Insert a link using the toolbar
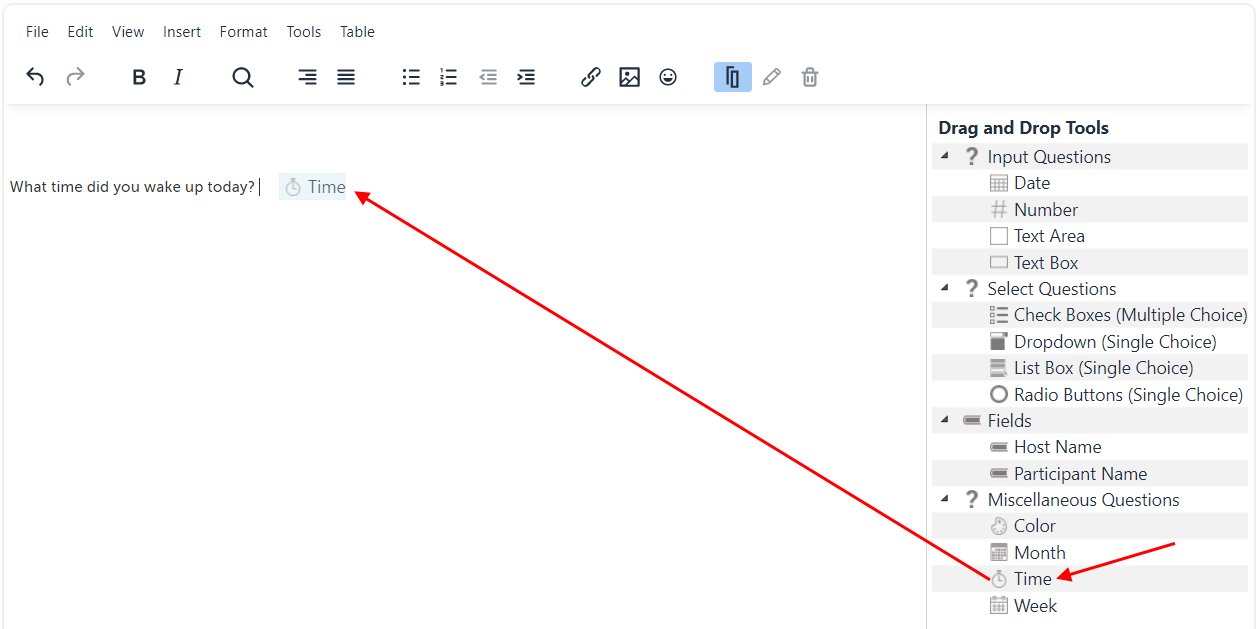 590,77
